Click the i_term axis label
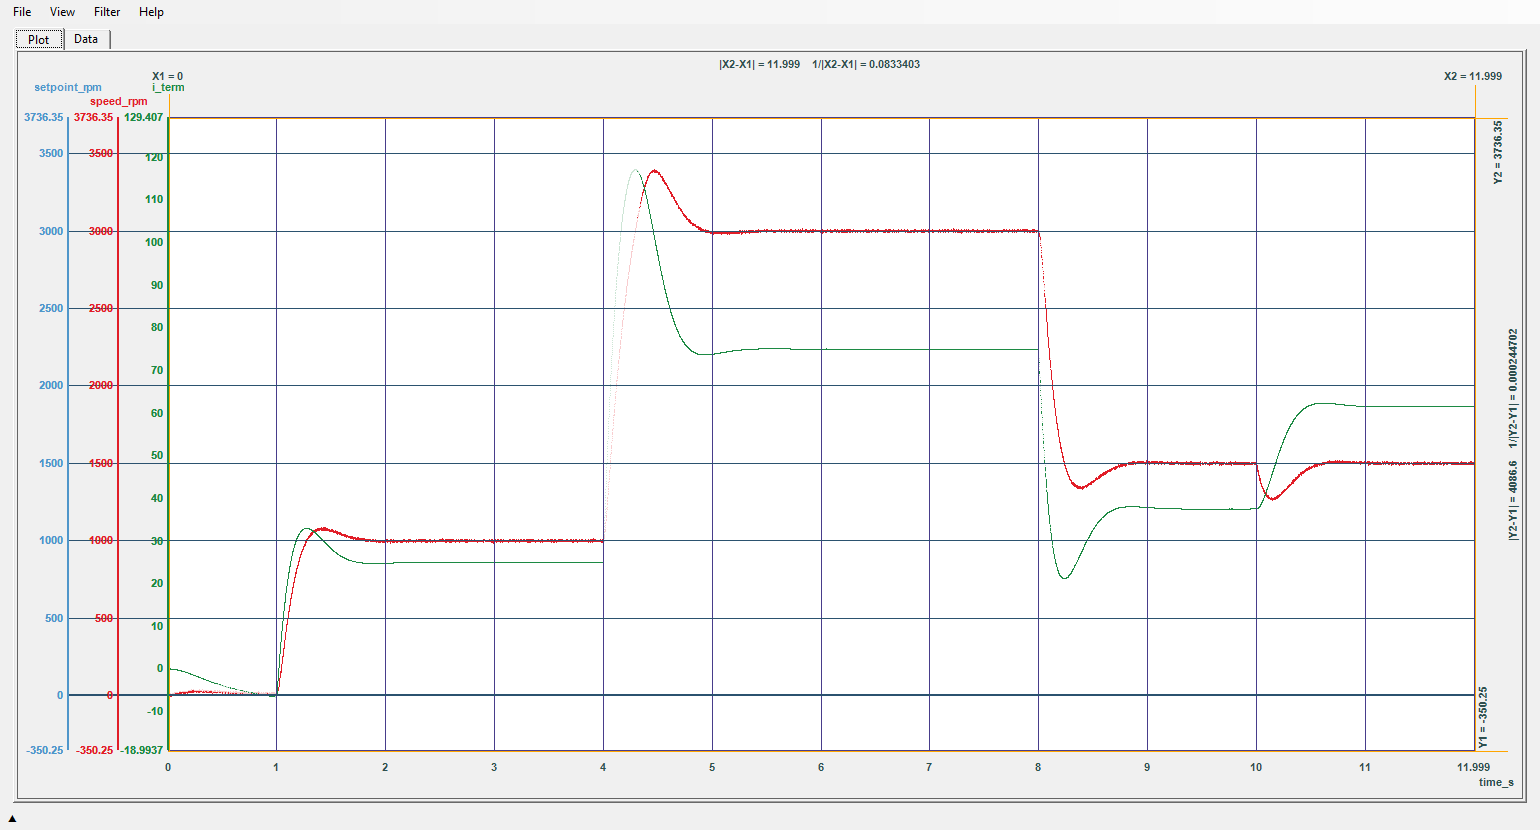This screenshot has height=830, width=1540. coord(168,87)
